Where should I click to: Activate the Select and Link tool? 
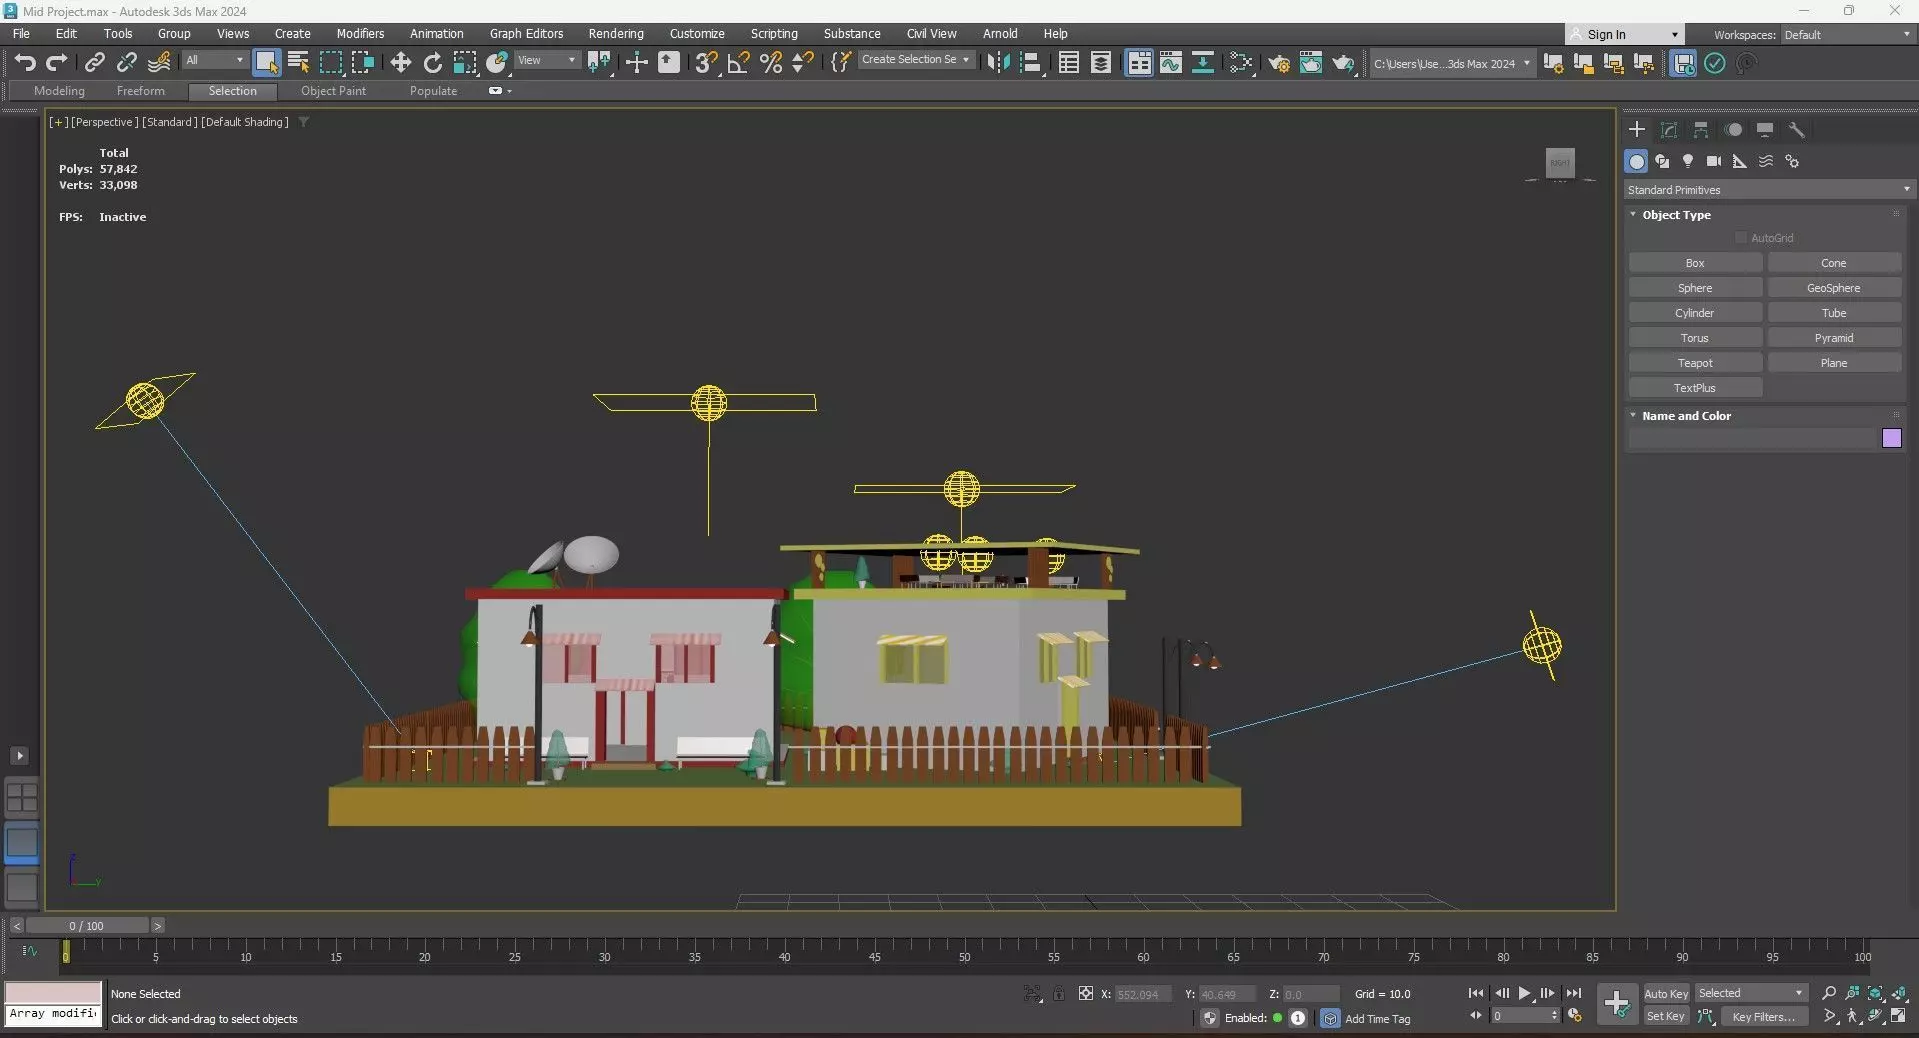[x=94, y=63]
